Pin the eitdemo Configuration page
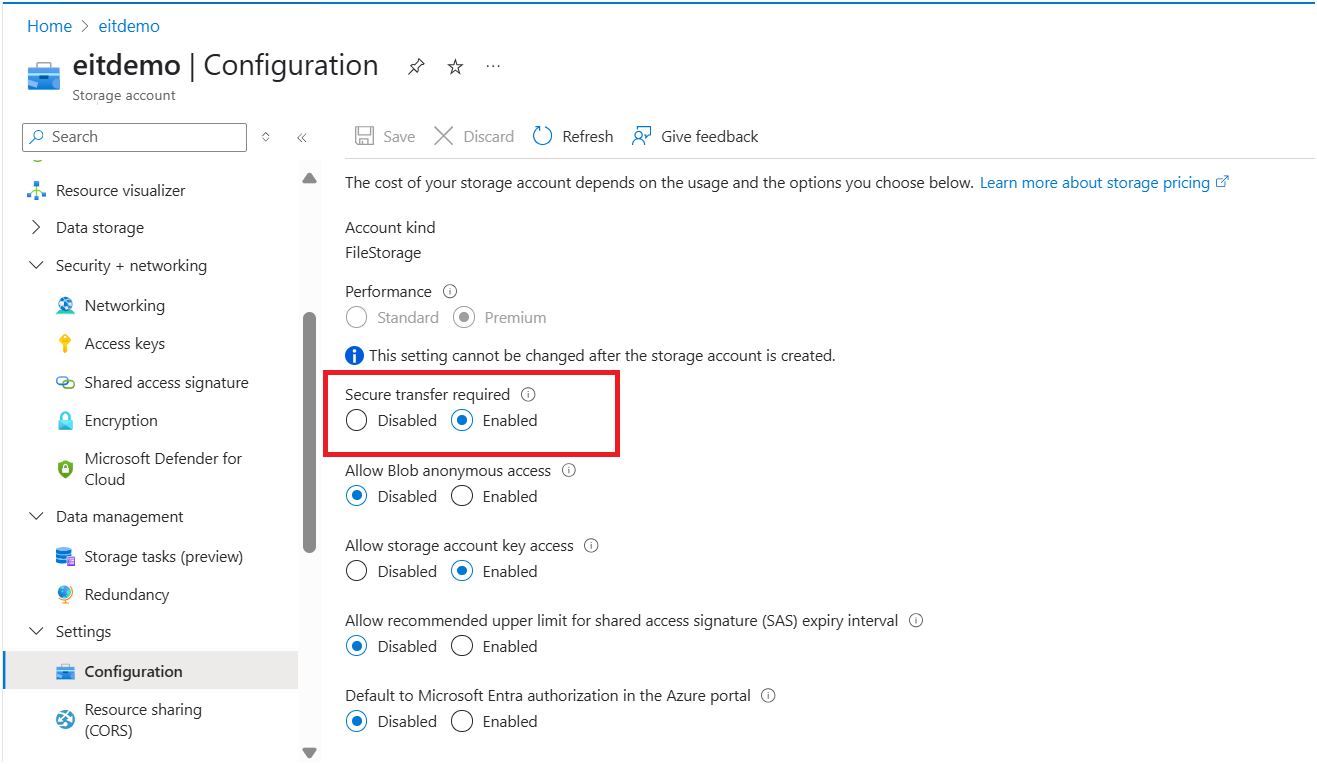 pos(416,67)
